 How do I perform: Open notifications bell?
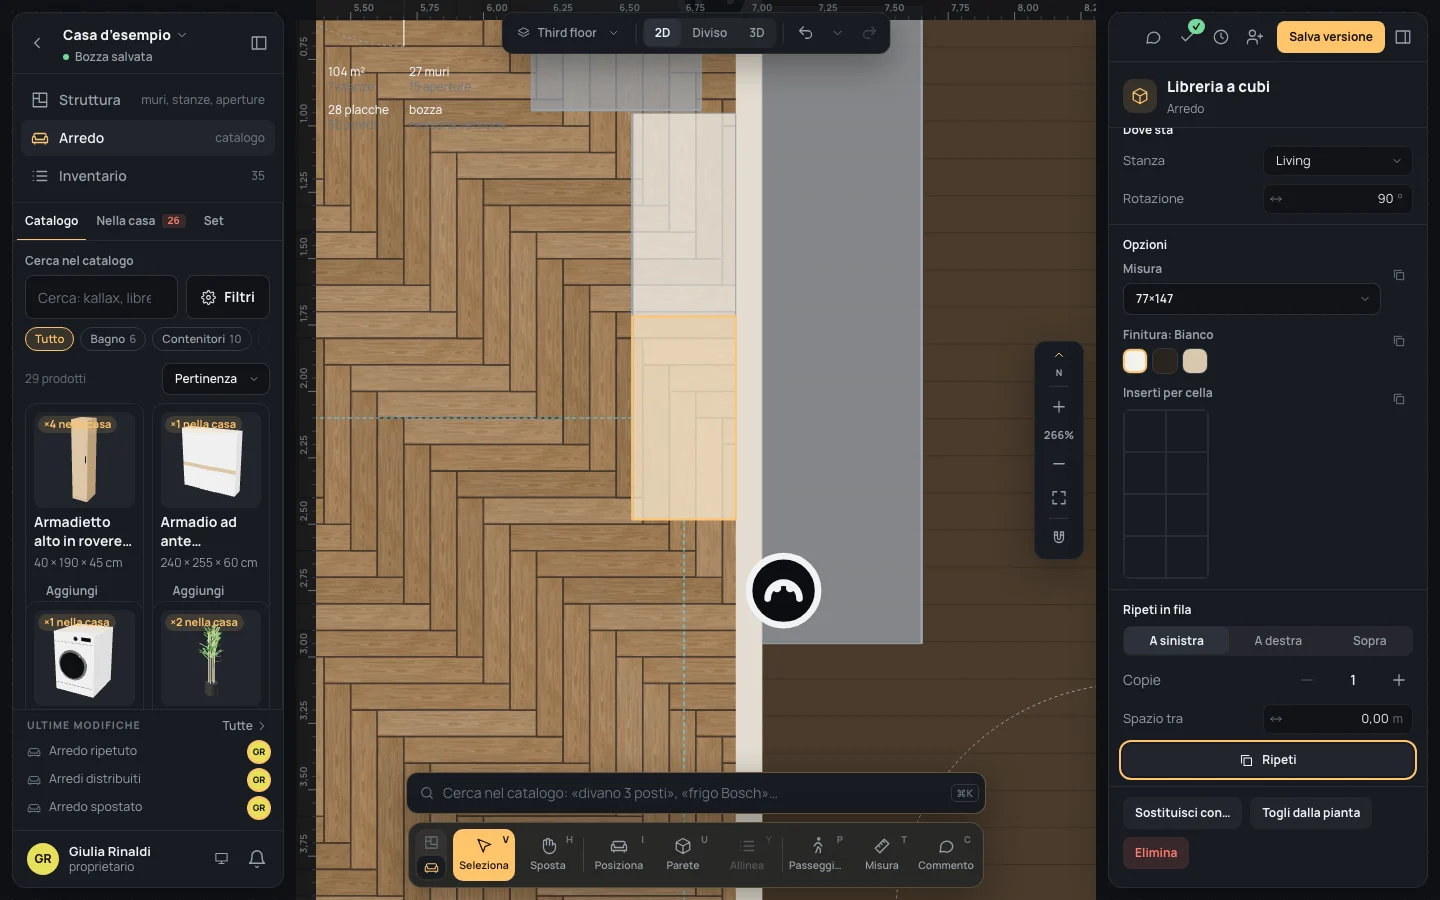257,859
